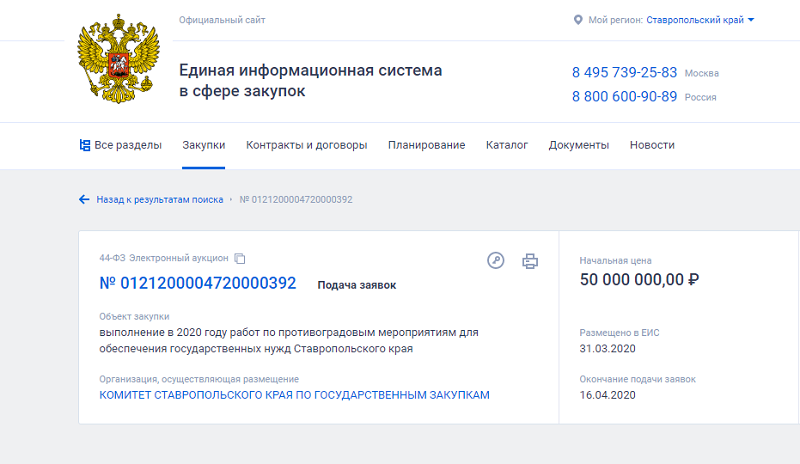
Task: Click the Moscow phone number 8 495 739-25-83
Action: click(624, 73)
